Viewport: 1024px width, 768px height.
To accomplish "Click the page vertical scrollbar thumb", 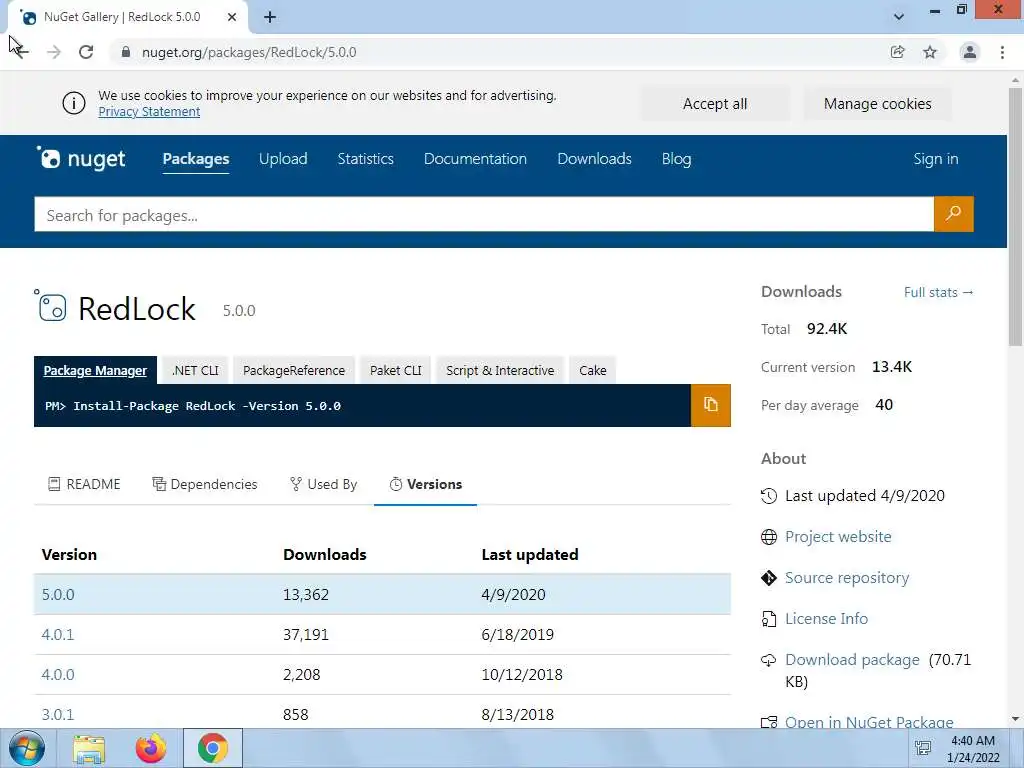I will [x=1016, y=216].
